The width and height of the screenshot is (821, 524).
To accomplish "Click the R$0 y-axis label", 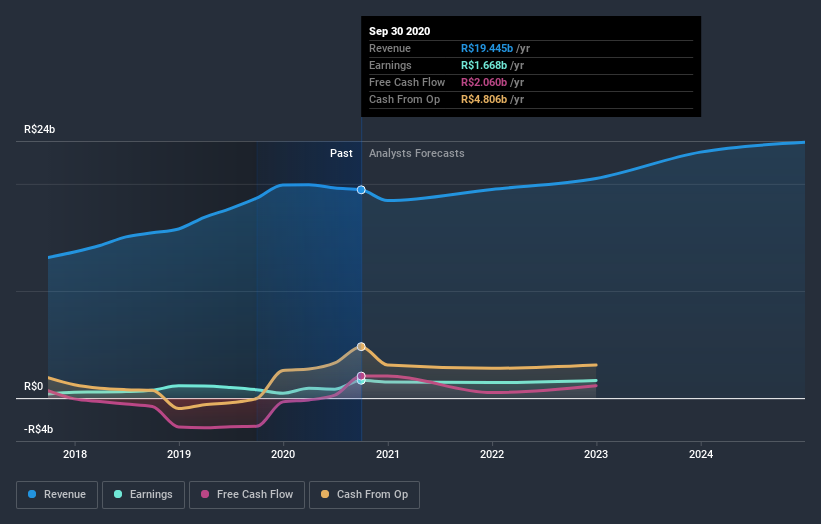I will [34, 386].
